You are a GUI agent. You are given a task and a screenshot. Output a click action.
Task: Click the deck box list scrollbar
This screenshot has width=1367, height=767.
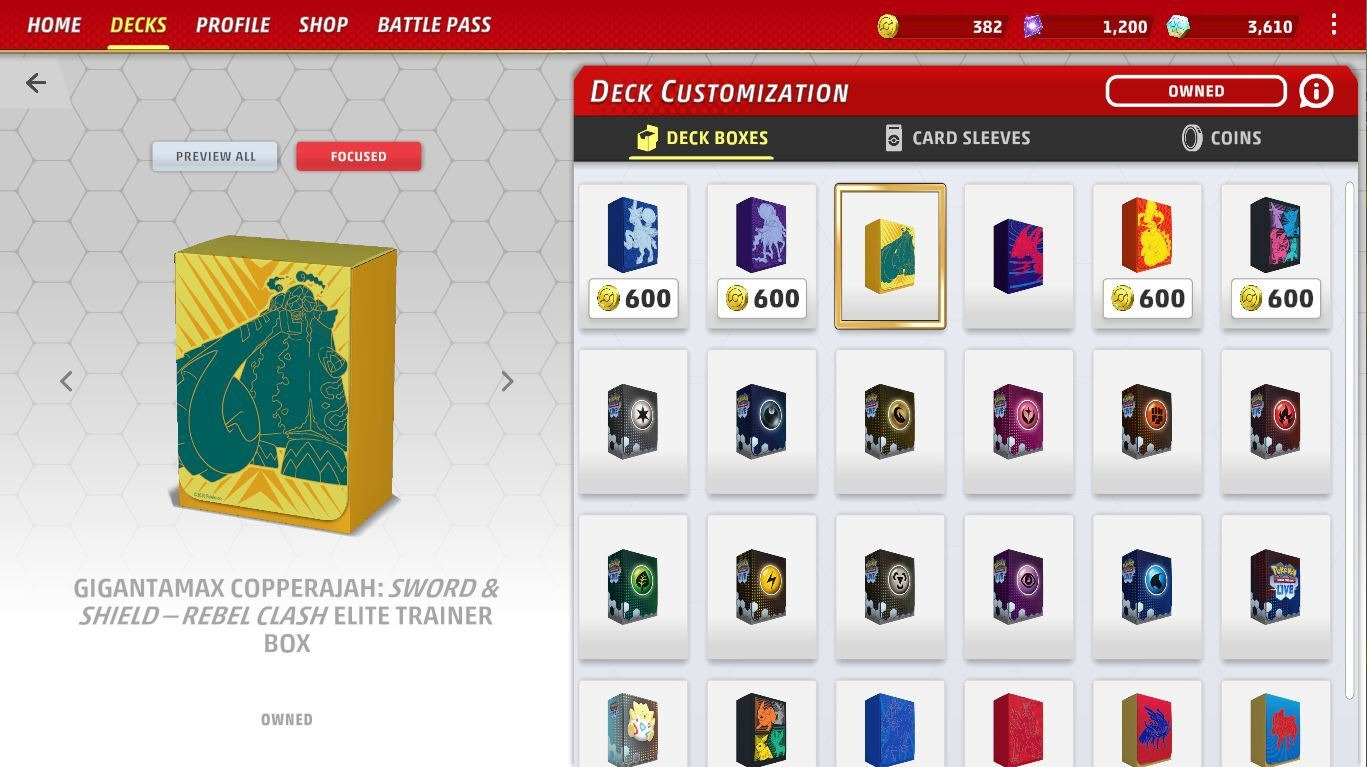[x=1350, y=440]
